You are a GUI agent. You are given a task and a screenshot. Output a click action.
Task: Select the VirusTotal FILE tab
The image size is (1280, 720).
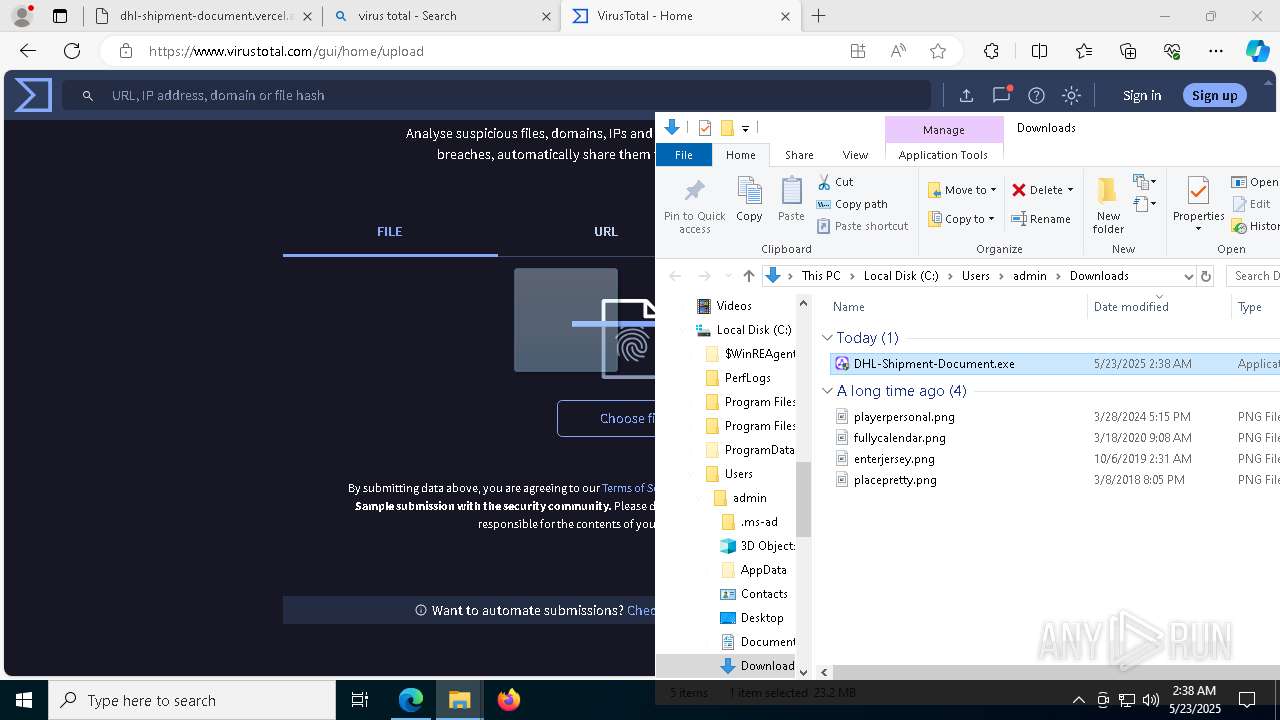(x=390, y=231)
